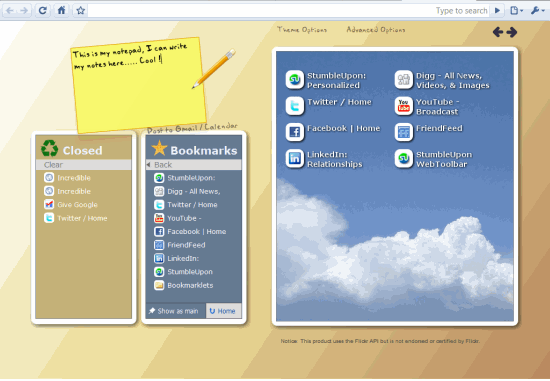Open the YouTube Broadcast speed dial icon
This screenshot has height=381, width=550.
point(404,106)
